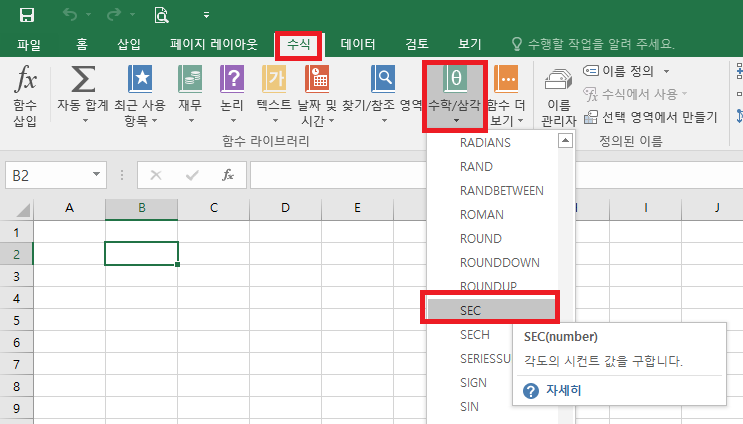Click the 자세히 help link in tooltip
Image resolution: width=743 pixels, height=424 pixels.
pyautogui.click(x=565, y=390)
